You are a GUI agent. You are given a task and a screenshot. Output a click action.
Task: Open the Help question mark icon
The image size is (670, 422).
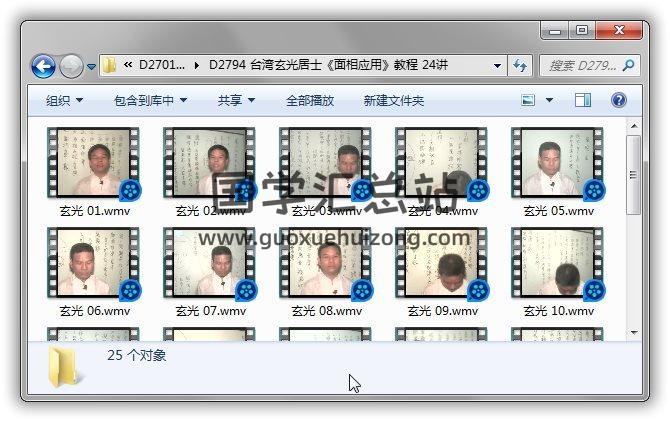(618, 101)
